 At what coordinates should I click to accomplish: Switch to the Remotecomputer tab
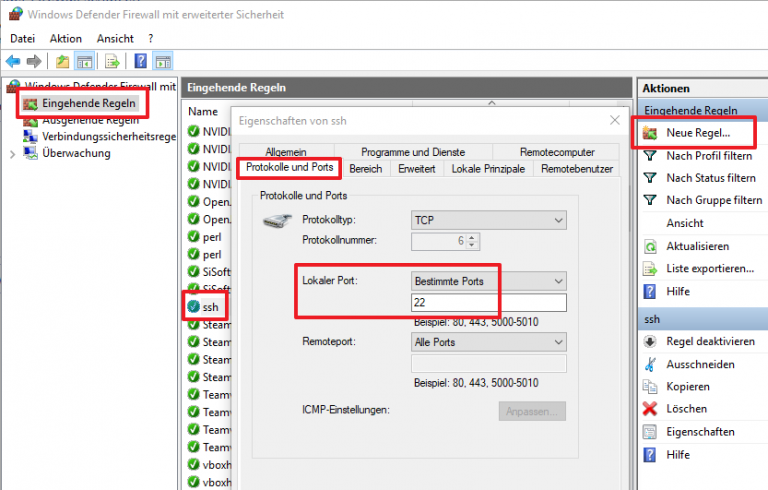[x=557, y=152]
